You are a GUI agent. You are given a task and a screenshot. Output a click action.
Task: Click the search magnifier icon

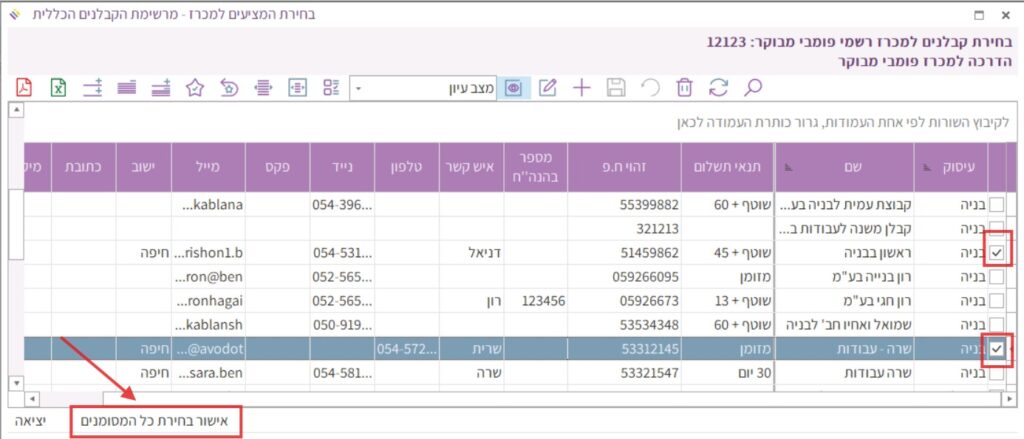click(x=753, y=87)
